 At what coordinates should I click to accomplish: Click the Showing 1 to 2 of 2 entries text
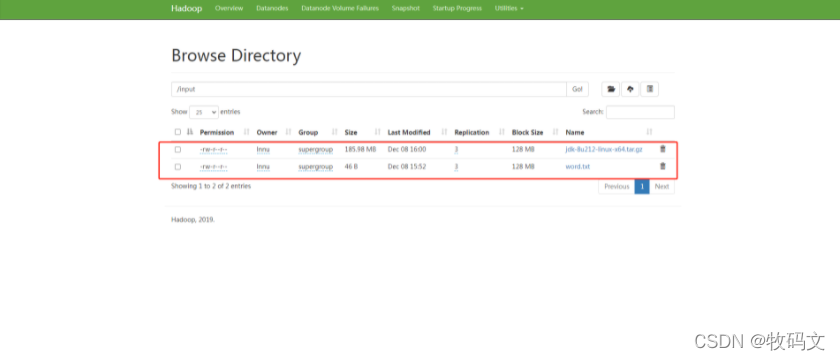(x=211, y=186)
